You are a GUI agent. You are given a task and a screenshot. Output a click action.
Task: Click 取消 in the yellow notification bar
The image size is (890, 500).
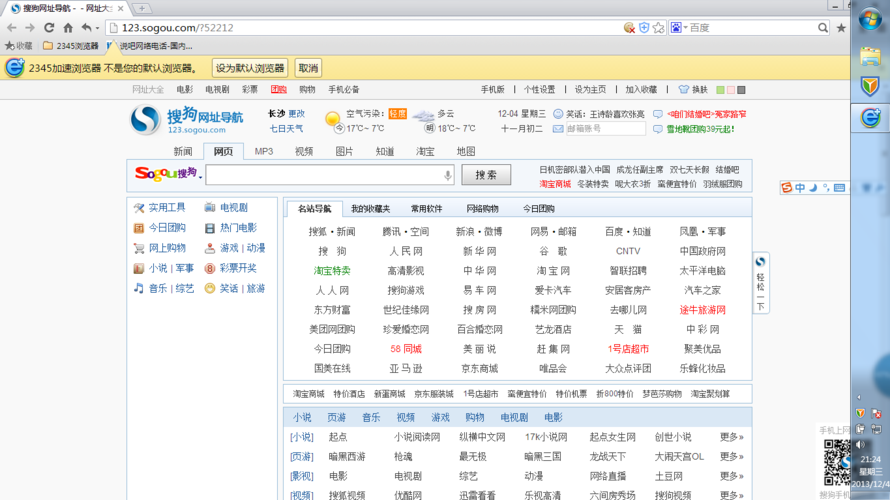(x=308, y=68)
